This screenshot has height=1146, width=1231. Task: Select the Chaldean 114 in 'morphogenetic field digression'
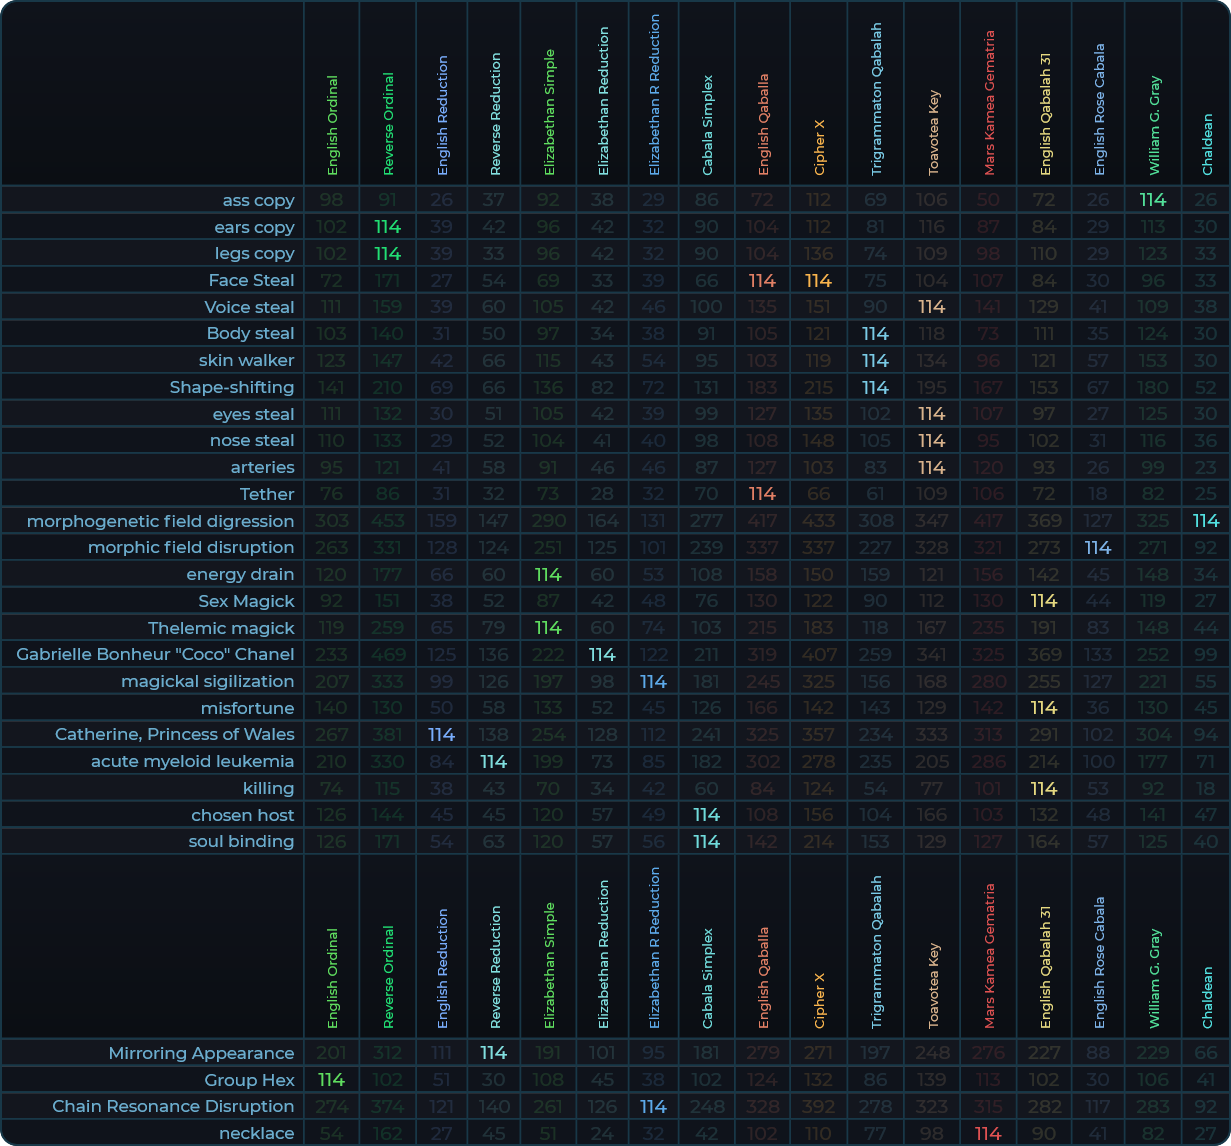(1206, 521)
